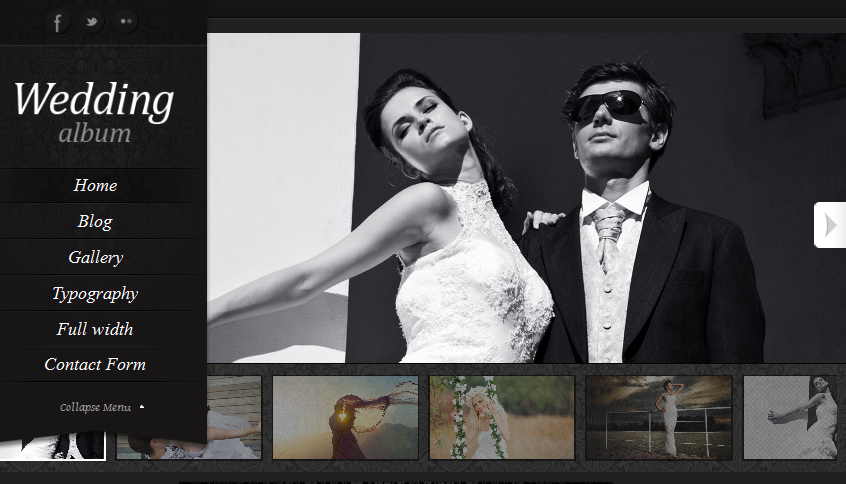Click the main bride and groom photo

(526, 198)
